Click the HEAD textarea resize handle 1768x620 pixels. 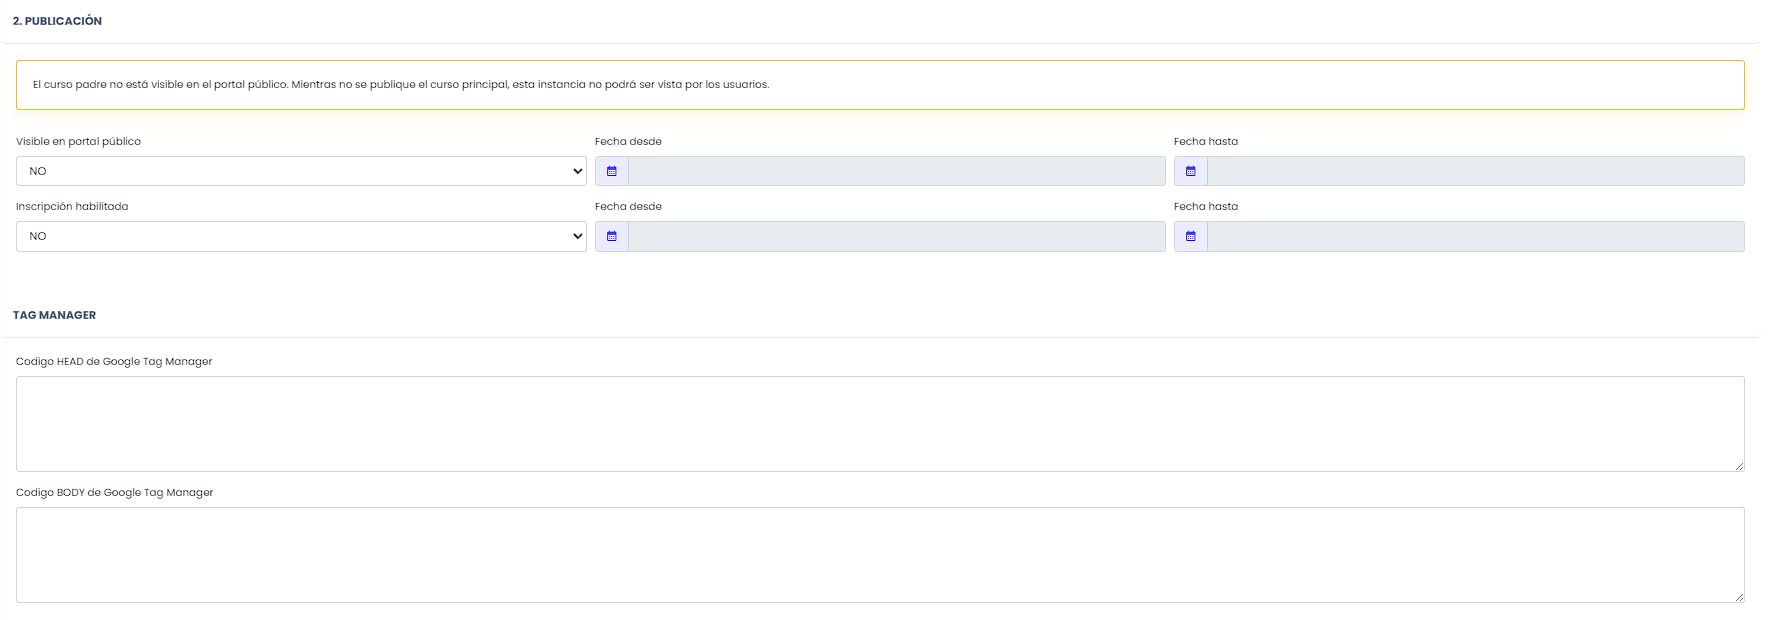pyautogui.click(x=1739, y=466)
